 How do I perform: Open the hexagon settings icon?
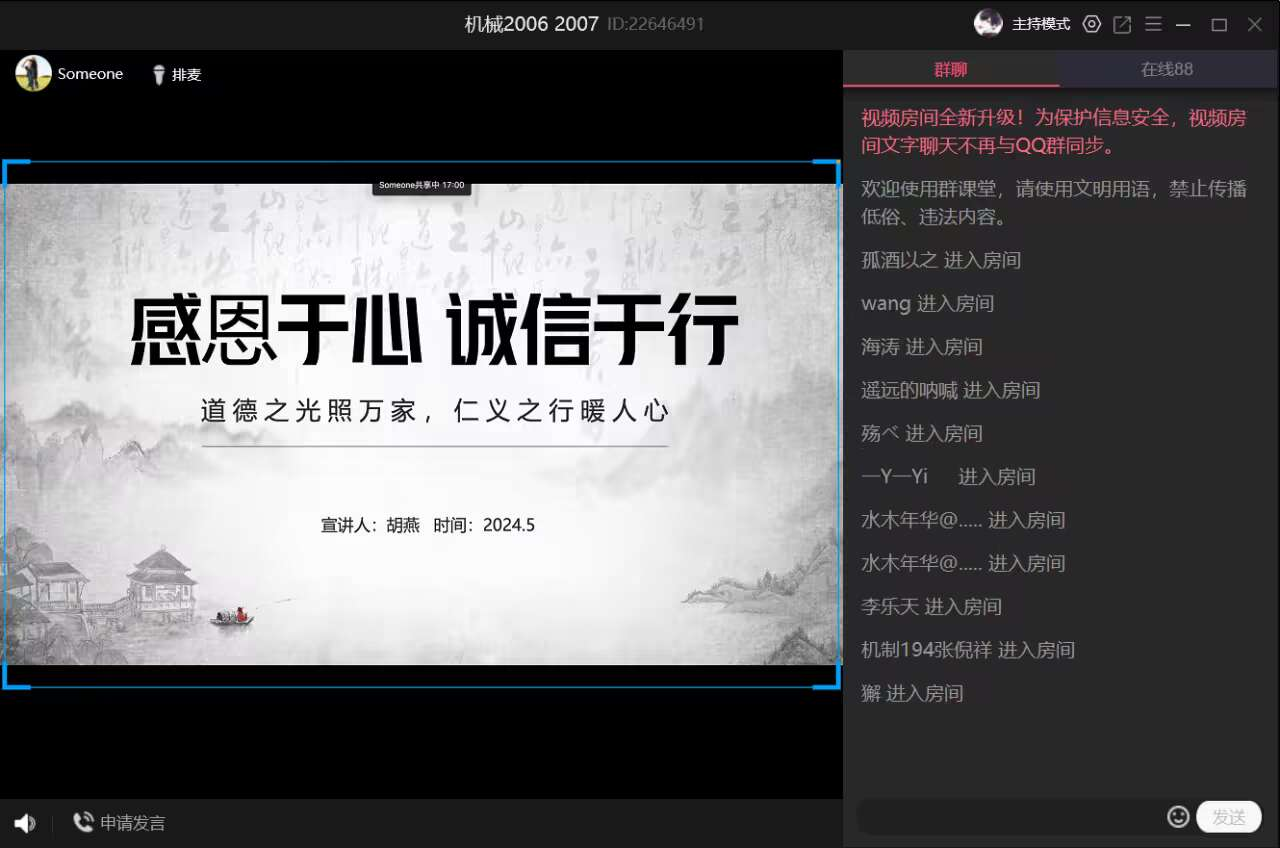tap(1092, 24)
